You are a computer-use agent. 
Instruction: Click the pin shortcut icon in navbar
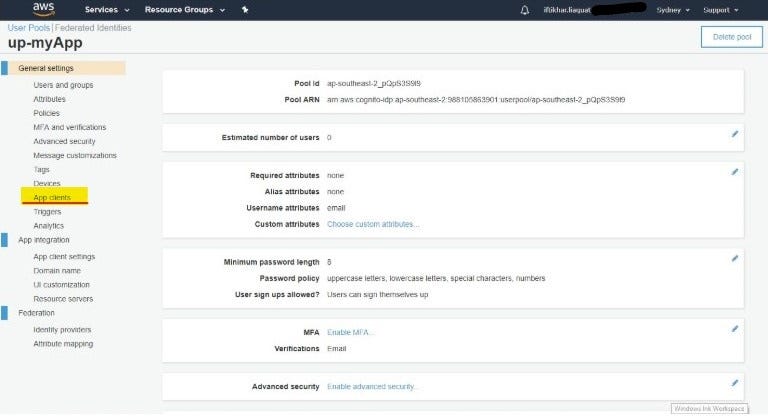245,10
